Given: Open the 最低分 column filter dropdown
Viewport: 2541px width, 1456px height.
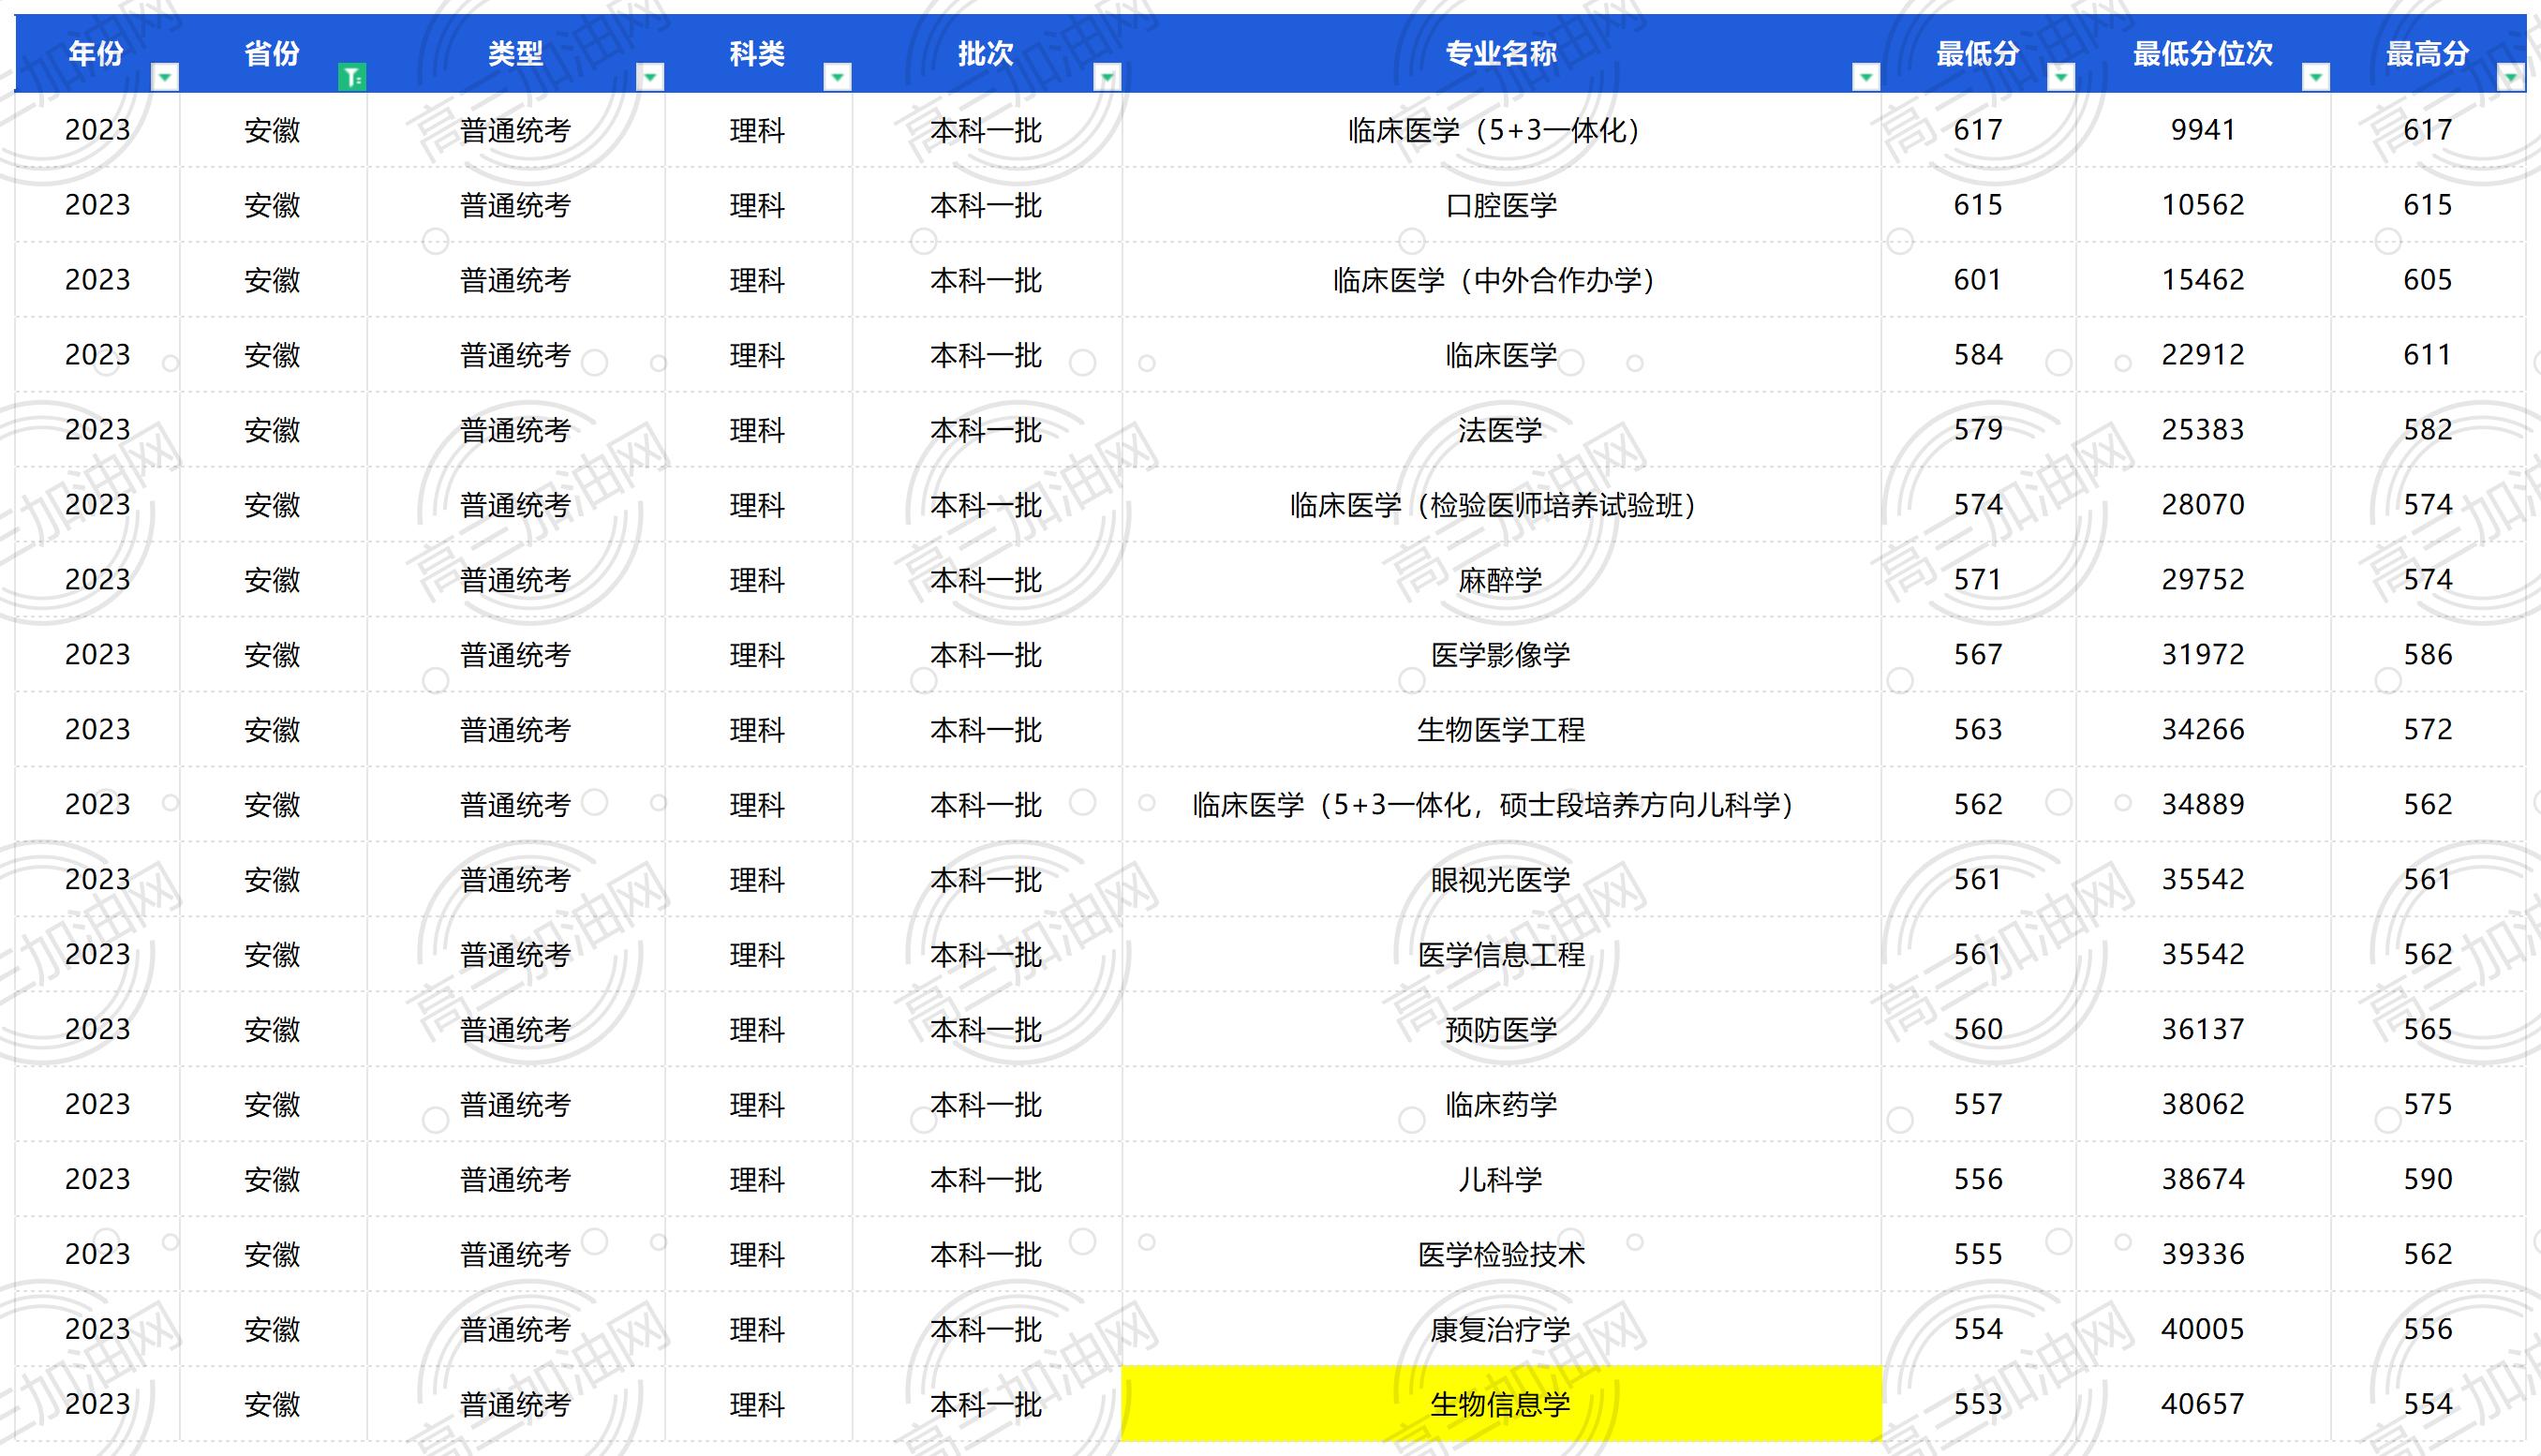Looking at the screenshot, I should (2061, 77).
